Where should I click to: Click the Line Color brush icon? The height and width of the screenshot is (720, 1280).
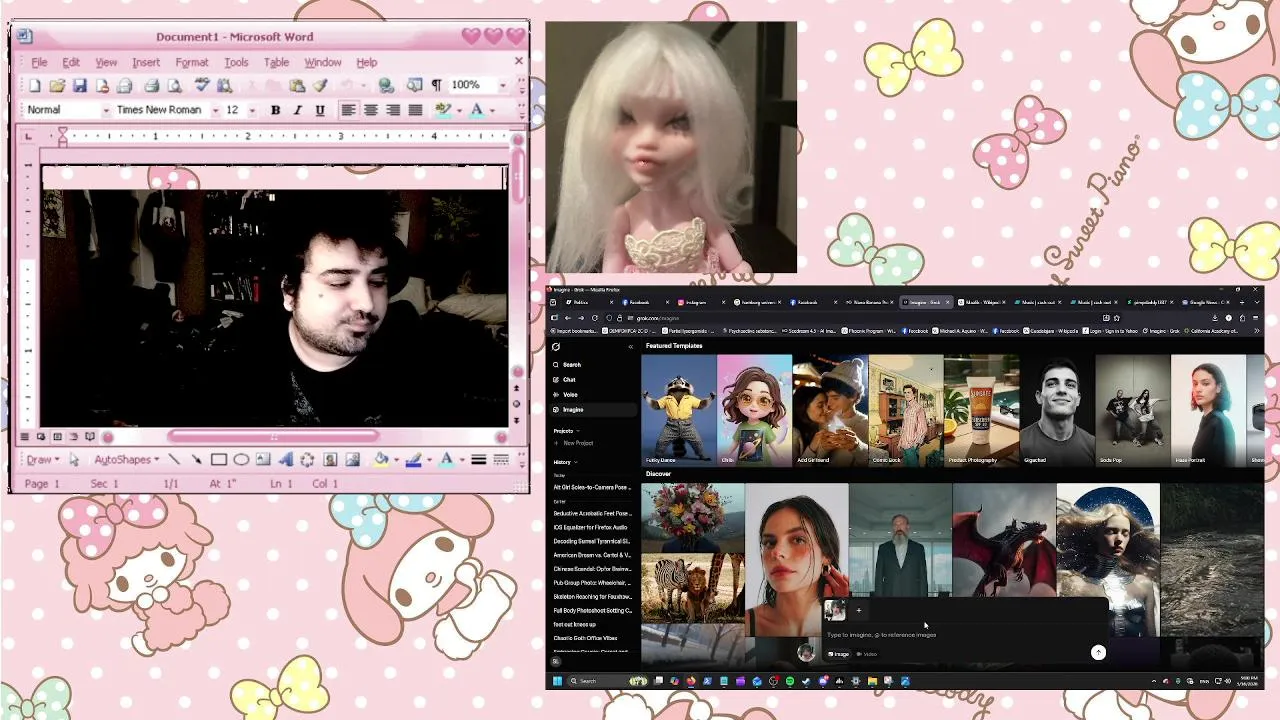[x=413, y=460]
